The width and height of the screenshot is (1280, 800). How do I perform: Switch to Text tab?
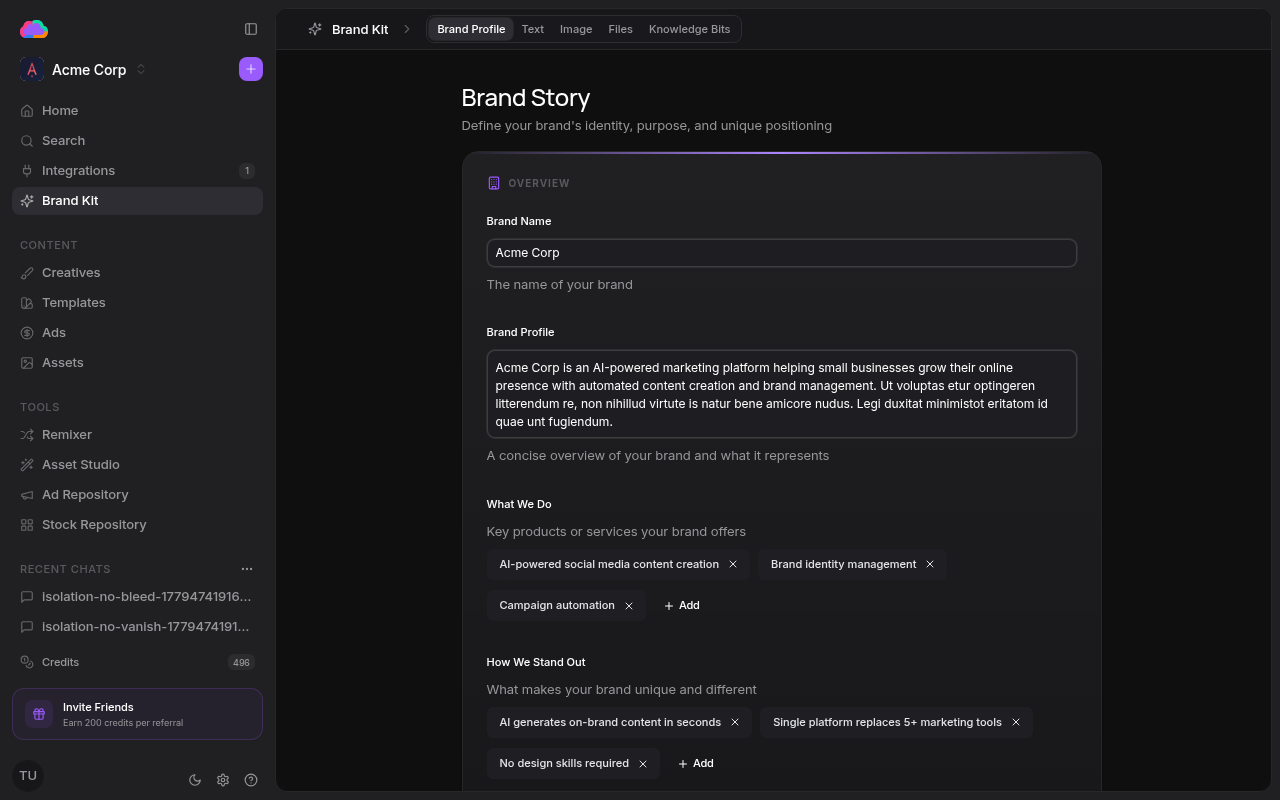click(x=533, y=29)
